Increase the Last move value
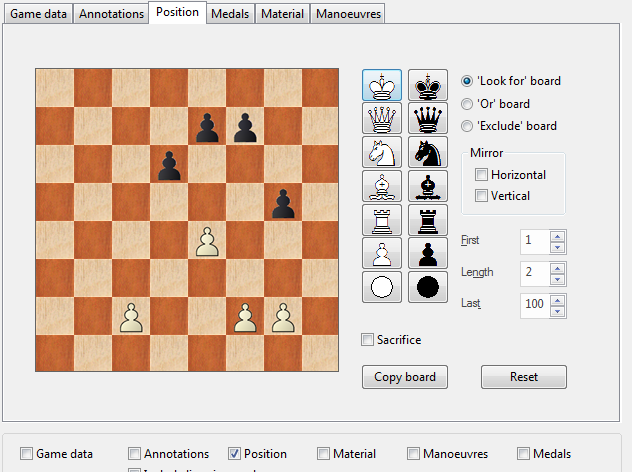 [x=557, y=300]
